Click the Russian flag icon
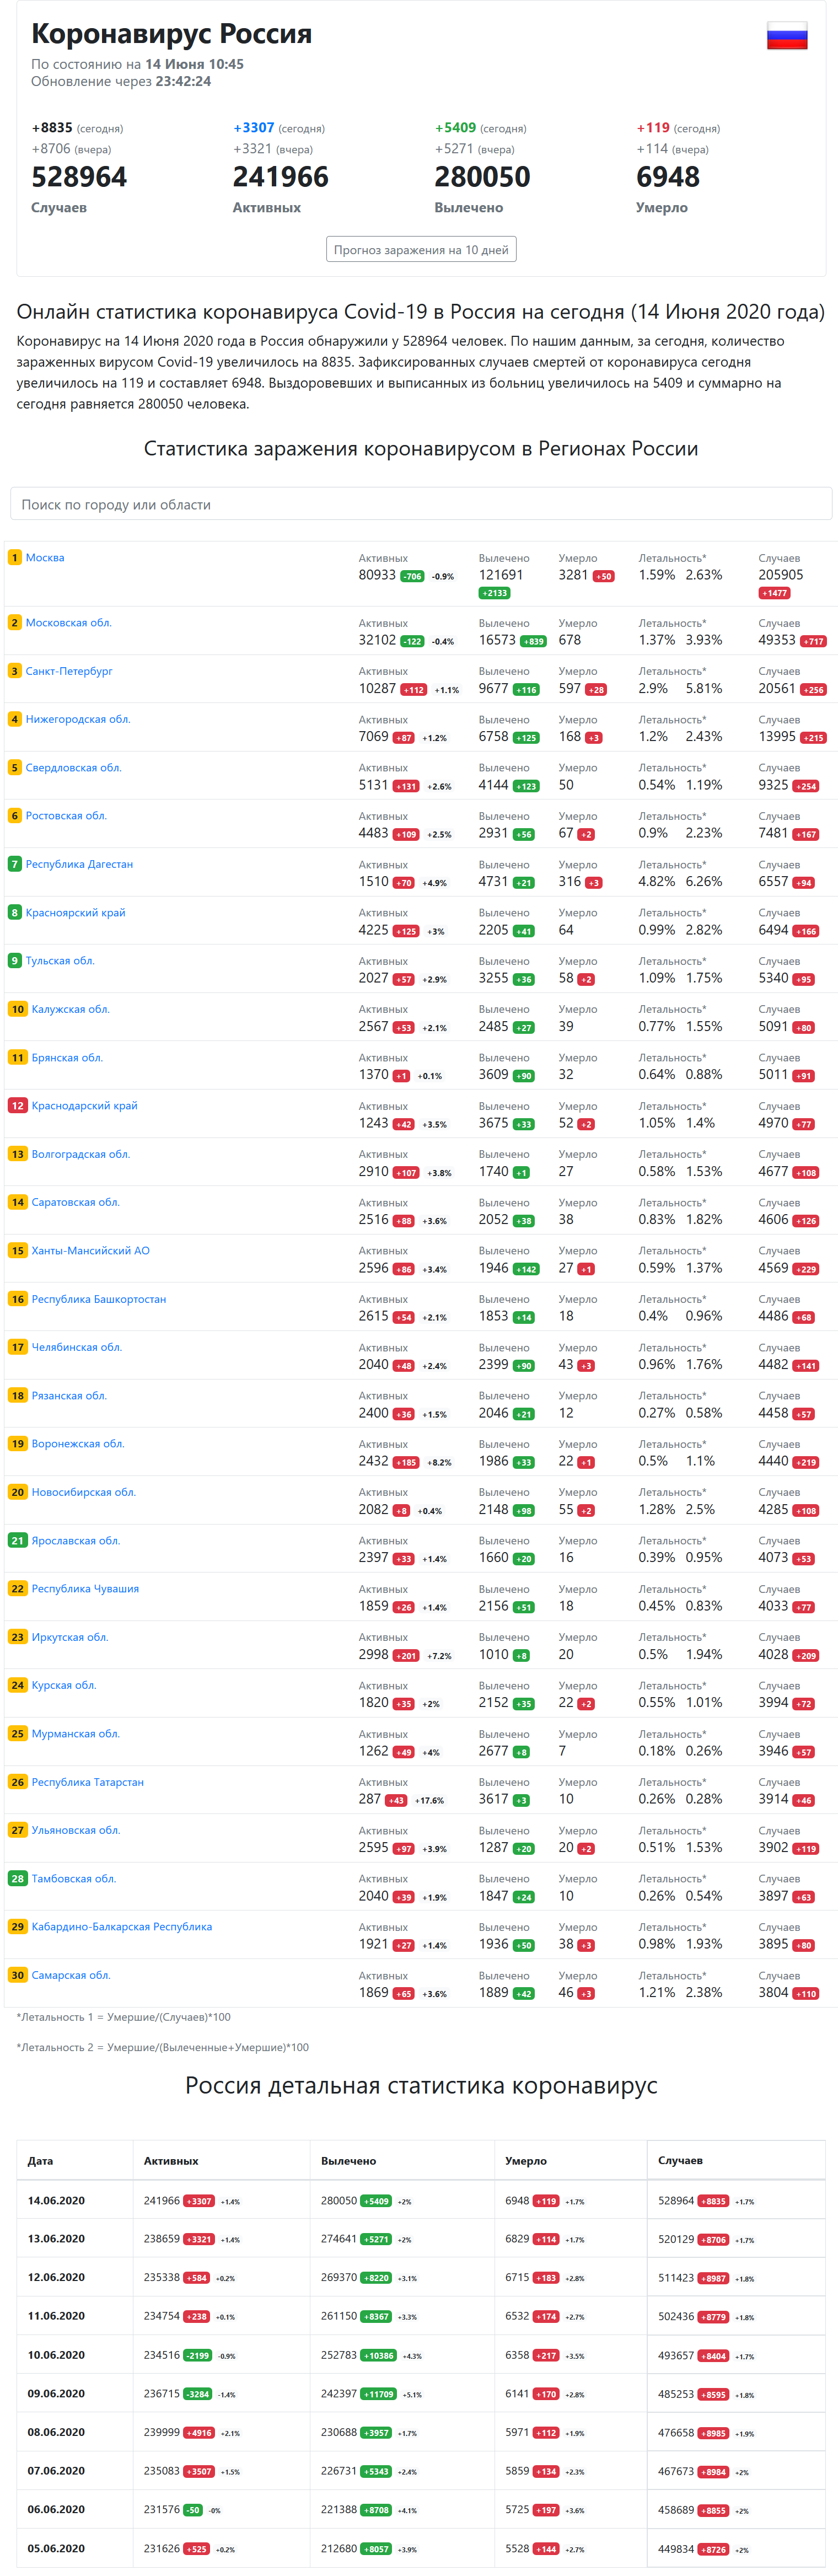Image resolution: width=838 pixels, height=2576 pixels. tap(787, 36)
